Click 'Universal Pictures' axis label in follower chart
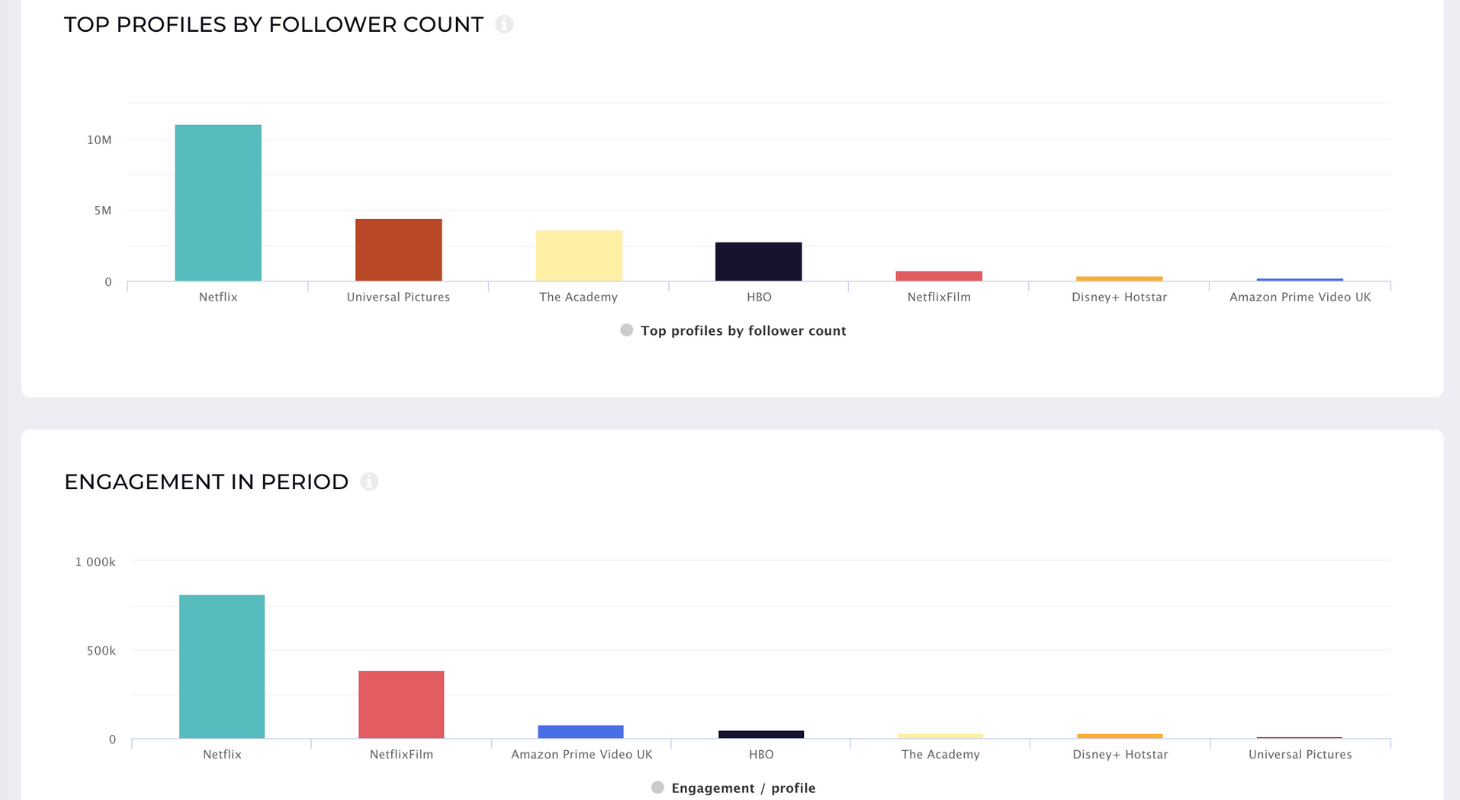This screenshot has width=1460, height=800. point(398,297)
